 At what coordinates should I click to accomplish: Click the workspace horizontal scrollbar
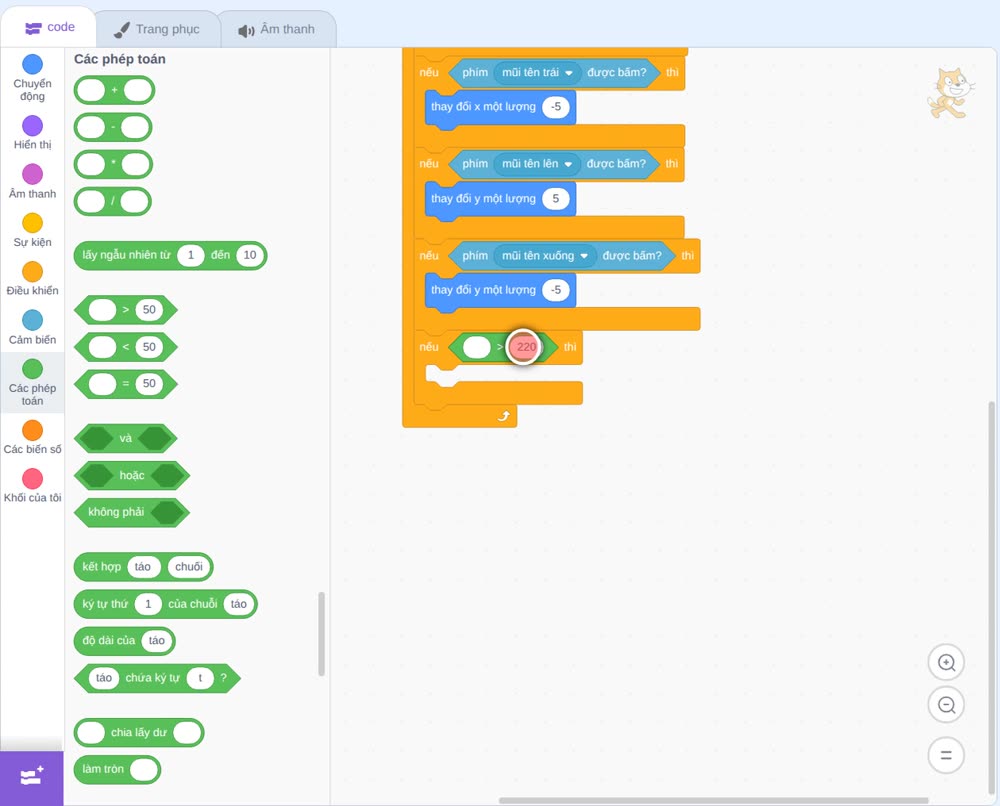point(714,800)
